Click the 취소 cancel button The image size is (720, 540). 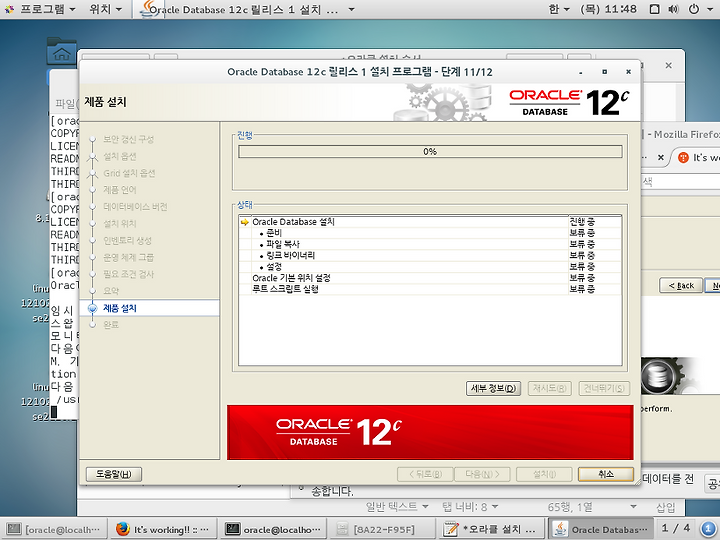(x=606, y=474)
